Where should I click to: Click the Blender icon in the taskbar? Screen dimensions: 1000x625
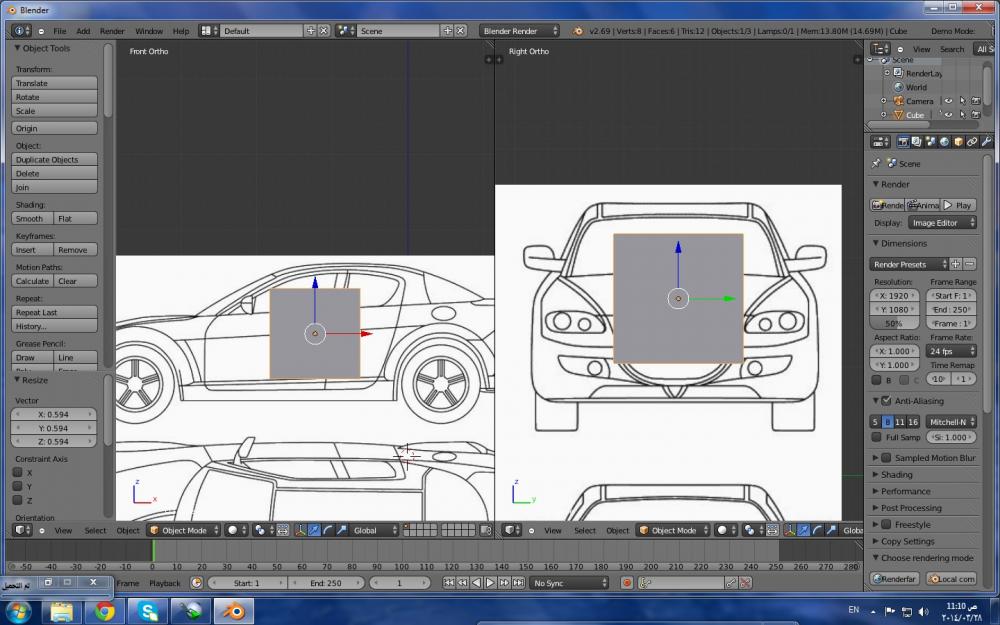point(232,610)
